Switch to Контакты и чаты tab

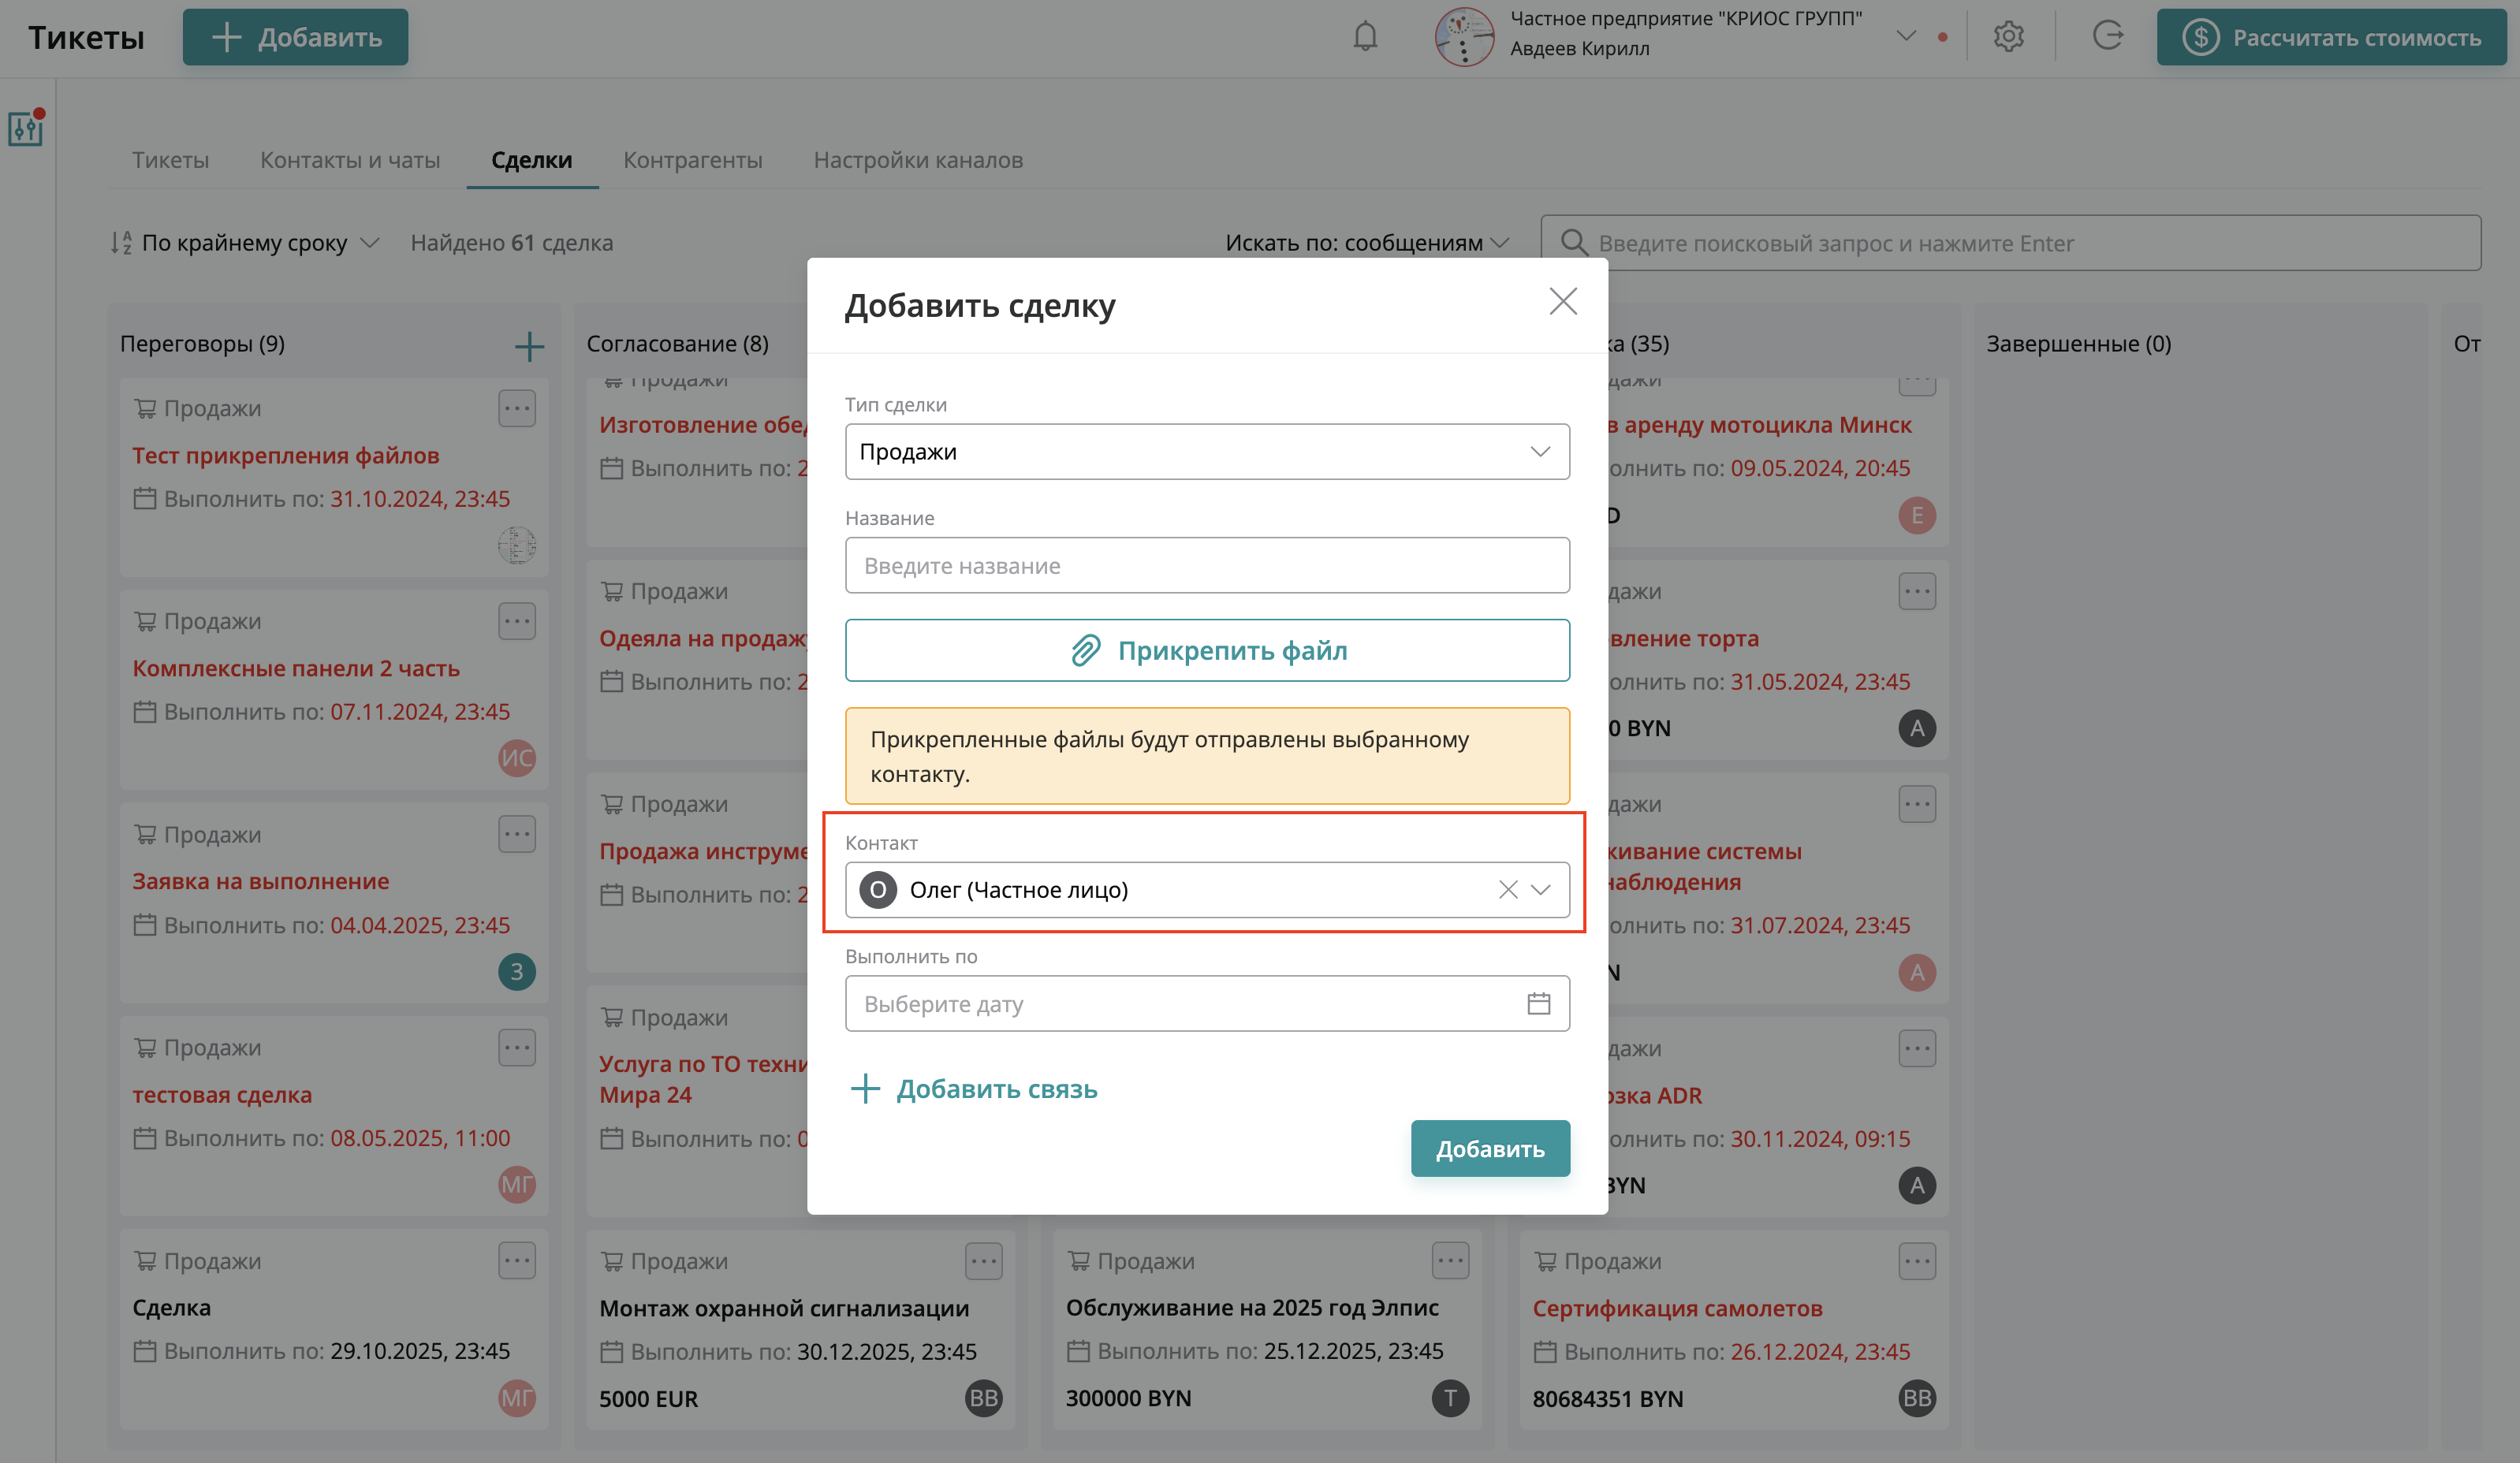(350, 160)
